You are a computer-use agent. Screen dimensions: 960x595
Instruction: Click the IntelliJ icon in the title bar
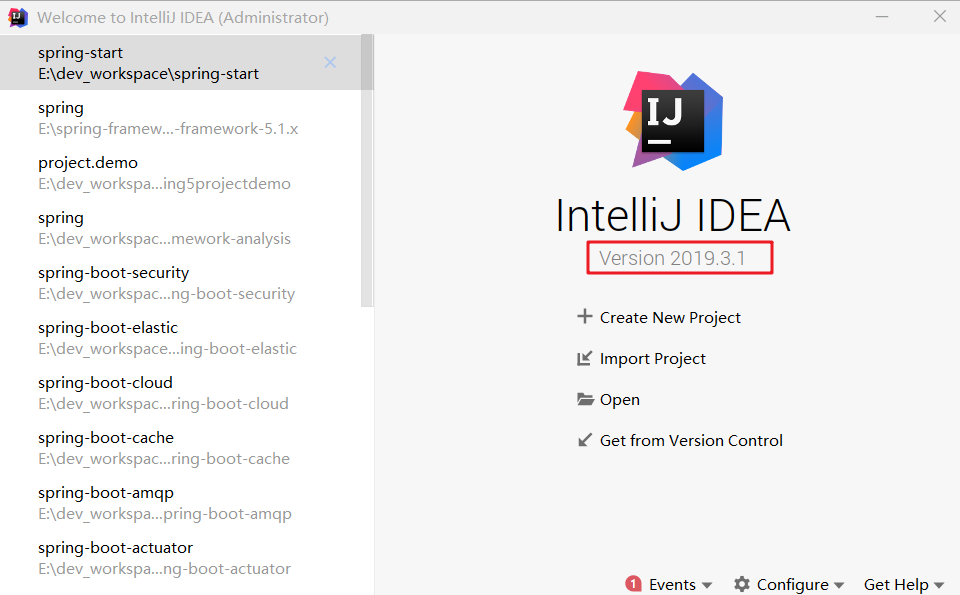pos(17,17)
